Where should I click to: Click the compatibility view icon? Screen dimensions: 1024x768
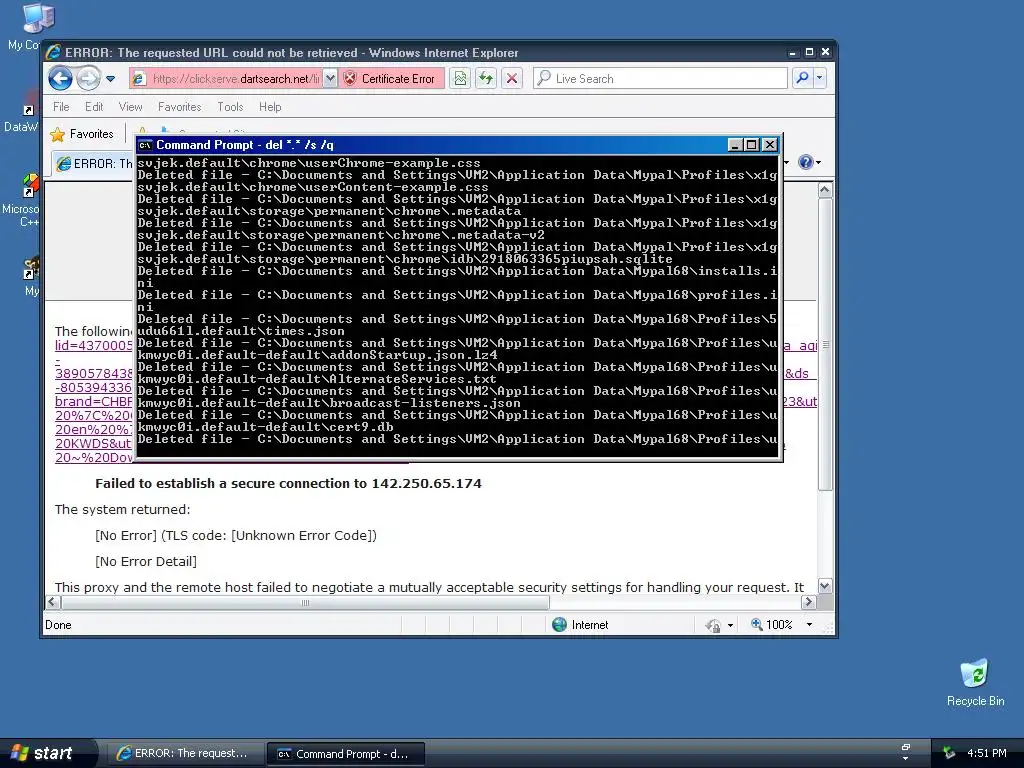(460, 79)
